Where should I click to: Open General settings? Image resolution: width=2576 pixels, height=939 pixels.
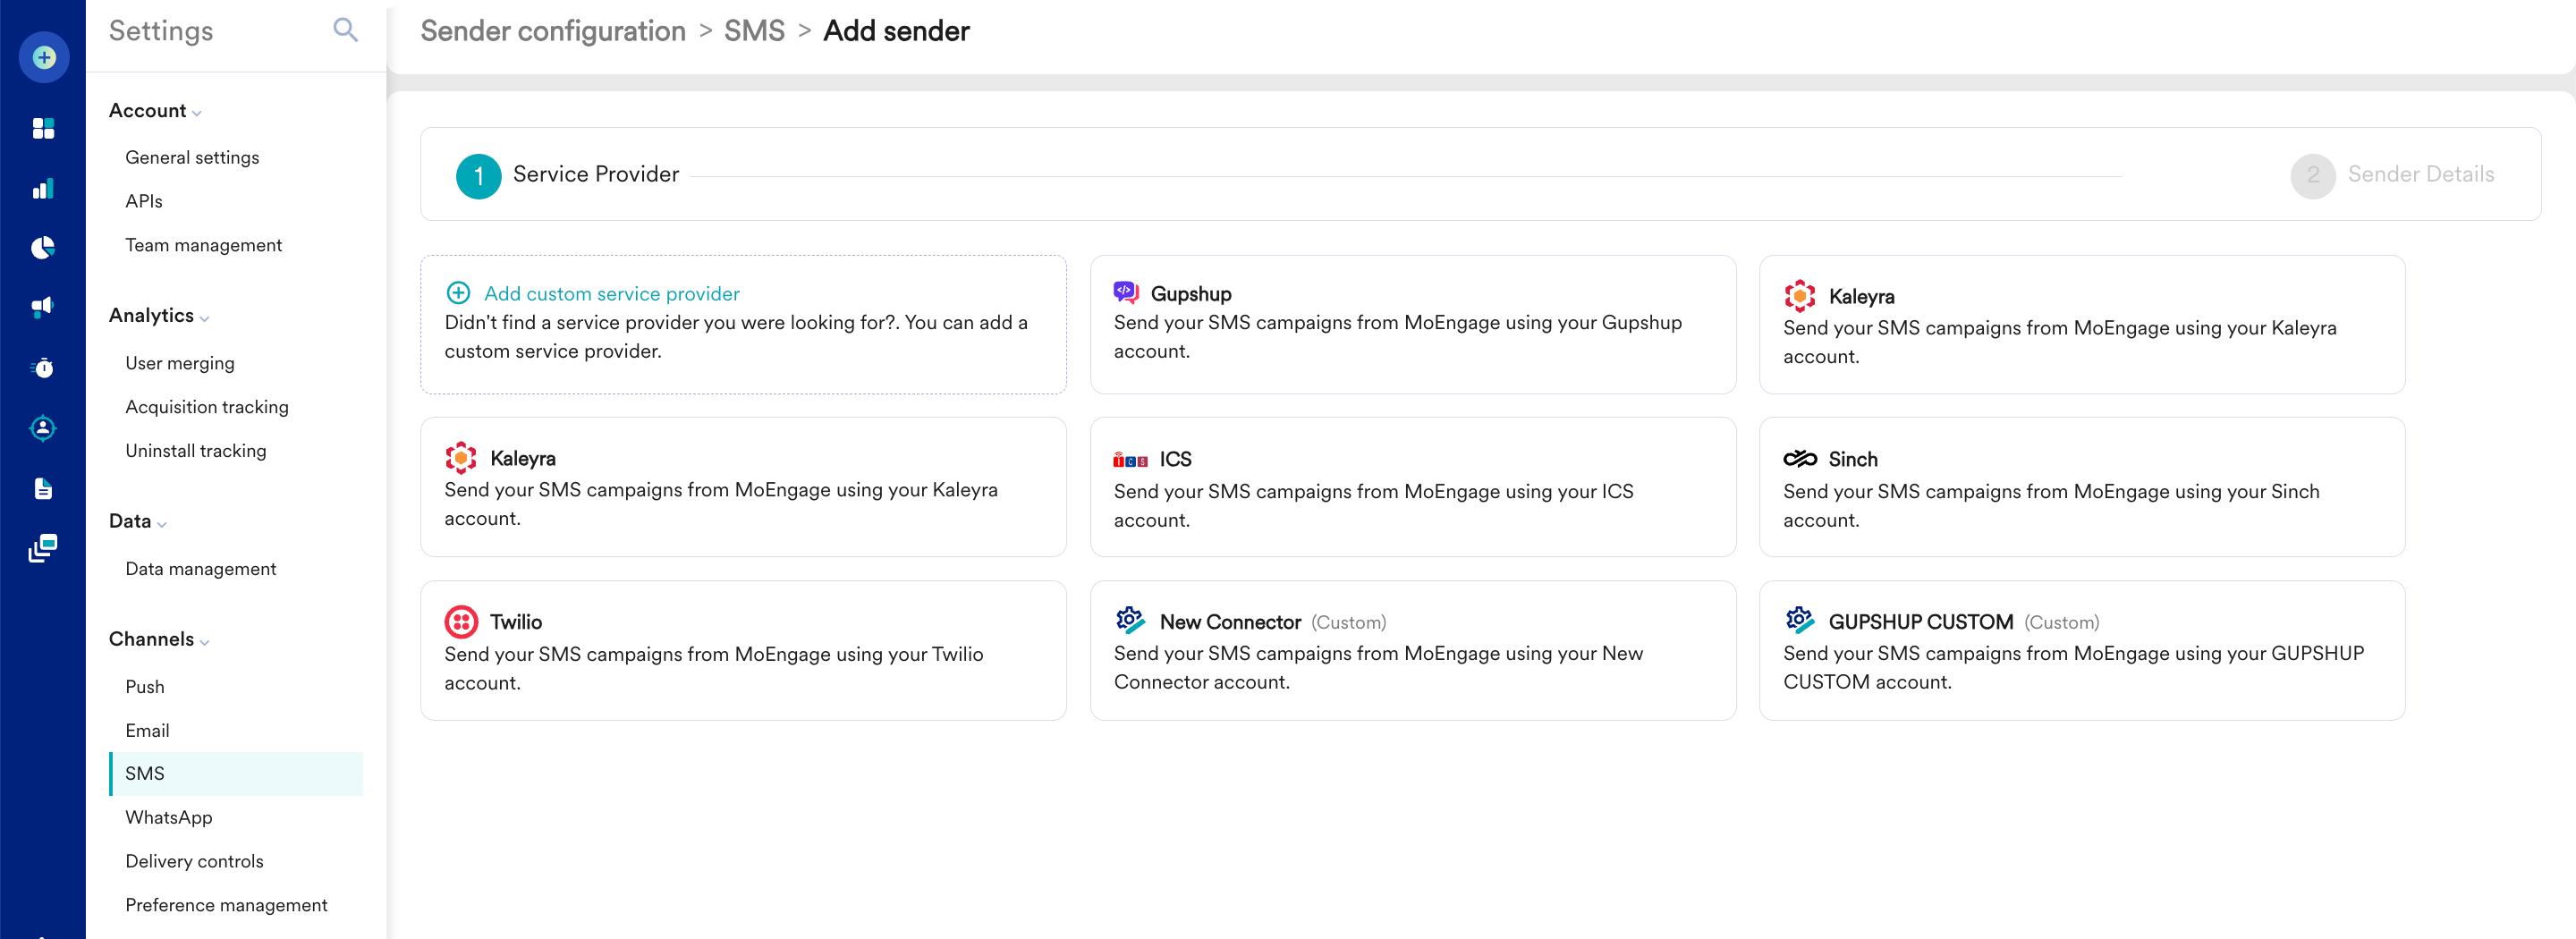[192, 157]
